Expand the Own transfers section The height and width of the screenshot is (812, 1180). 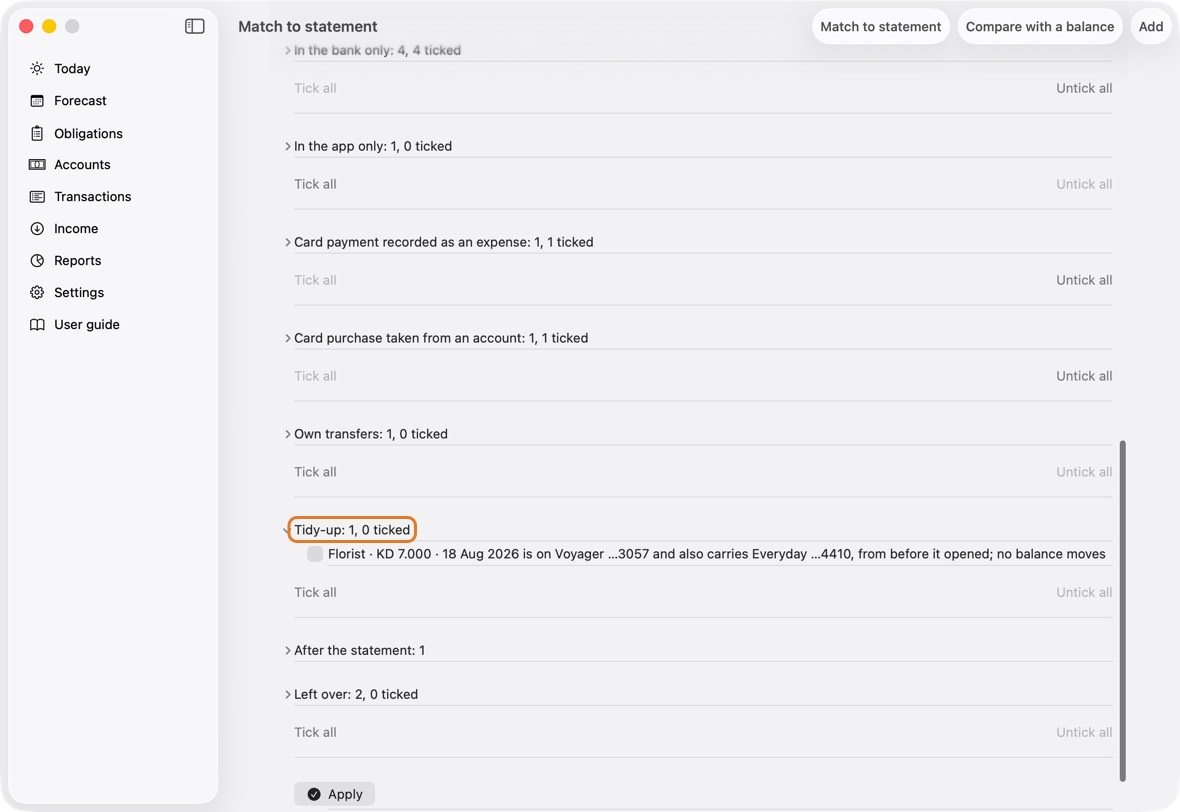point(287,434)
